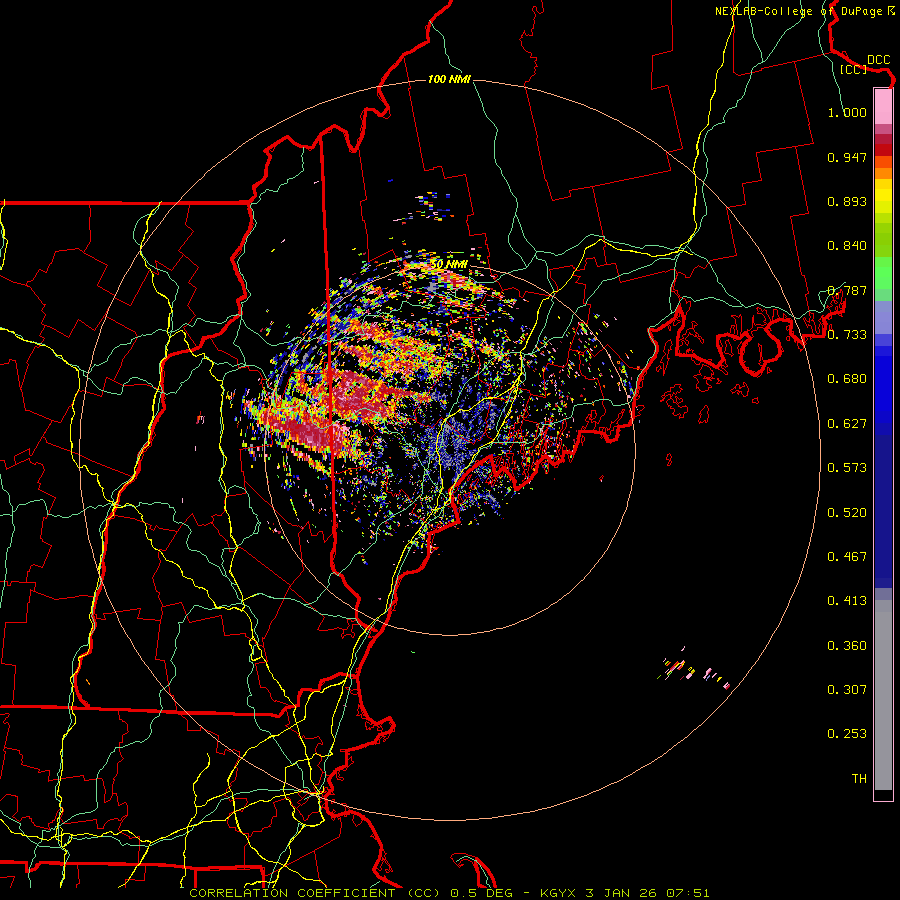Click the 50 NMI range ring label

(x=449, y=264)
